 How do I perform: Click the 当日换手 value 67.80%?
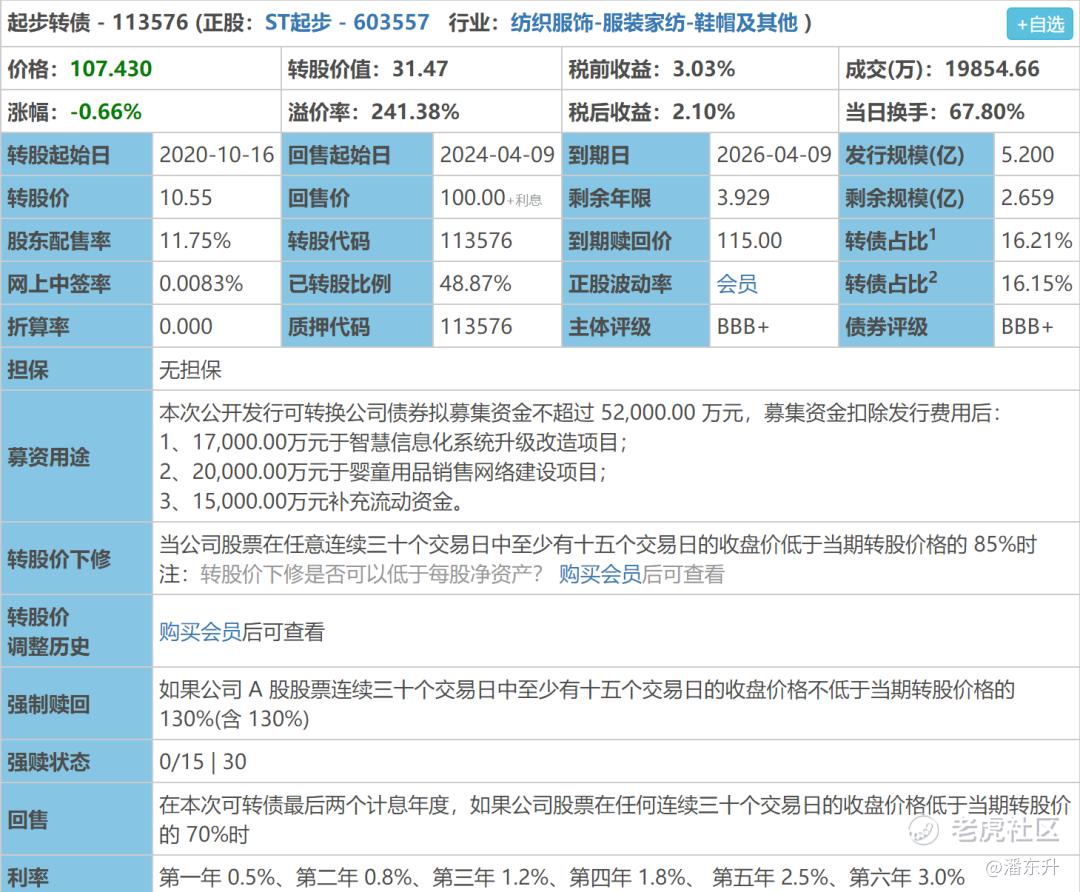(987, 112)
